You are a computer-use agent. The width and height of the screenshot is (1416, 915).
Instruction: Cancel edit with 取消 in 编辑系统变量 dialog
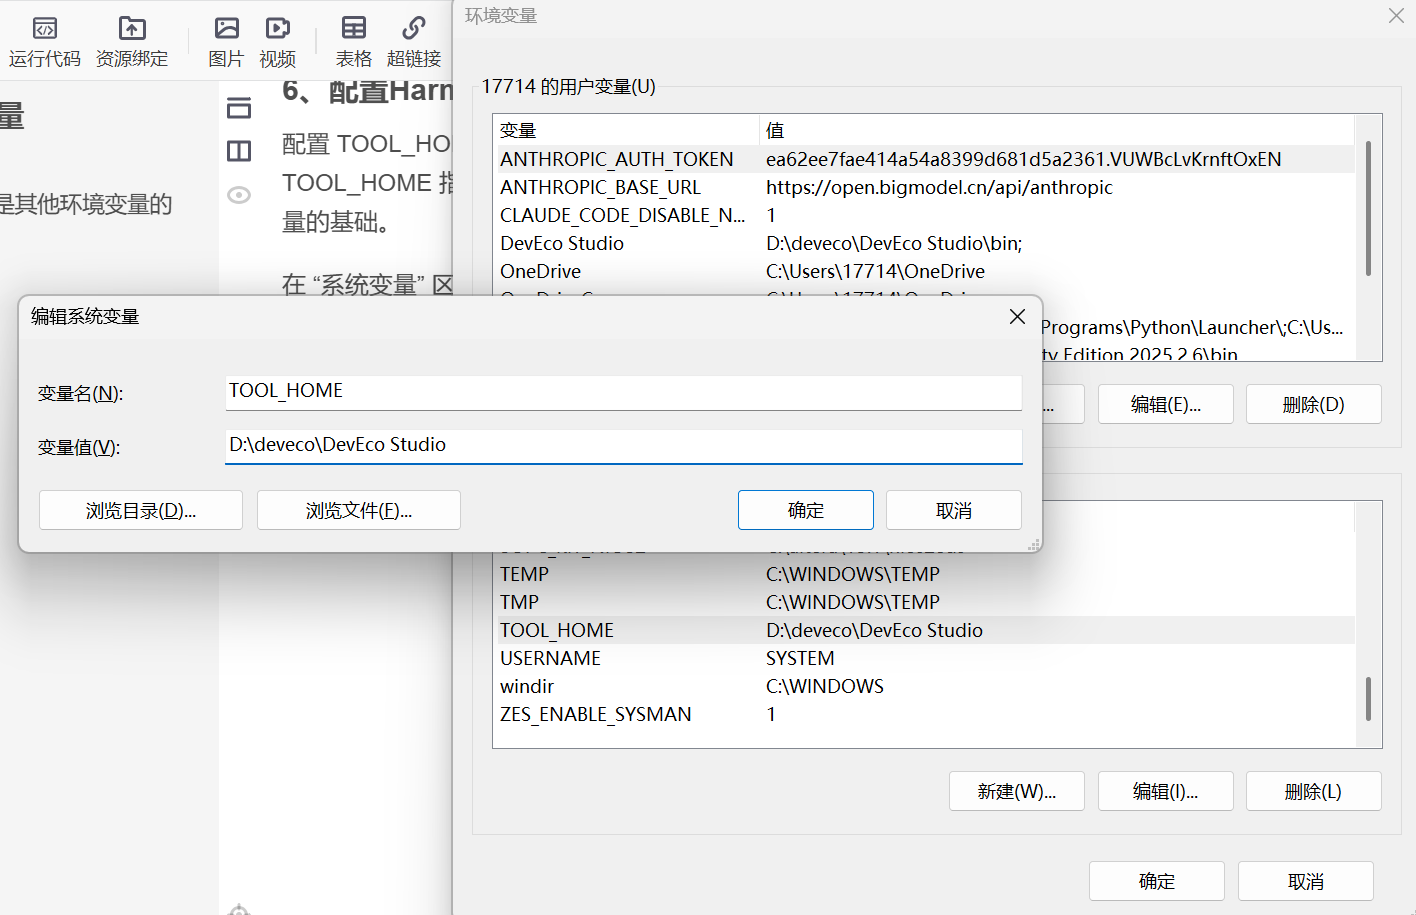pos(954,510)
